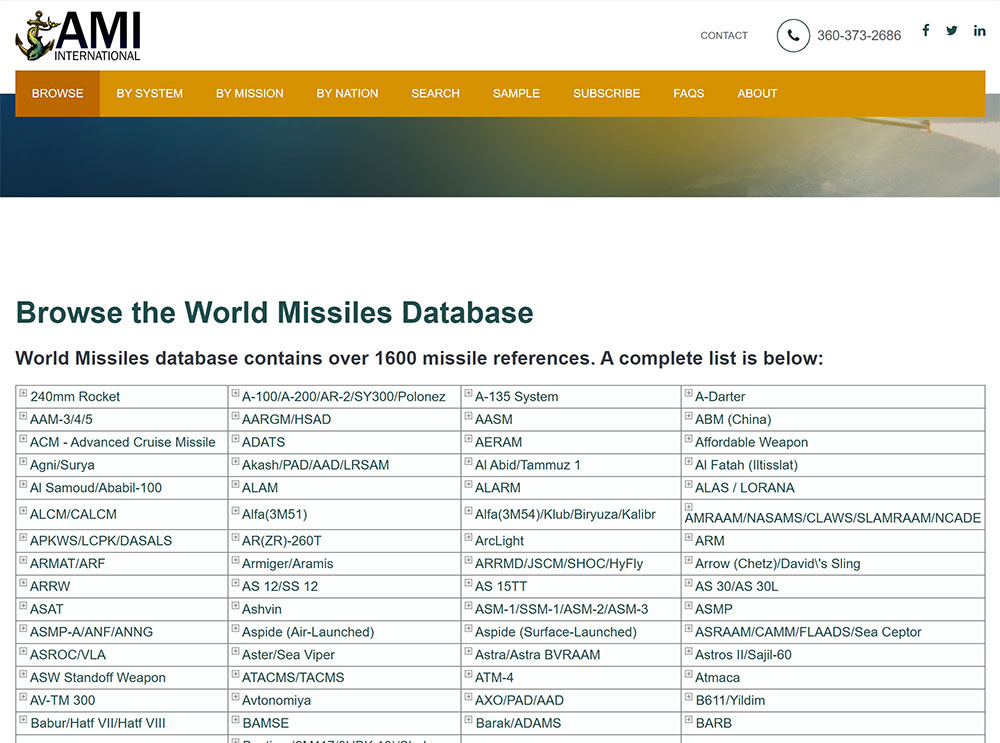Open the Contact link
This screenshot has width=1000, height=743.
coord(724,36)
